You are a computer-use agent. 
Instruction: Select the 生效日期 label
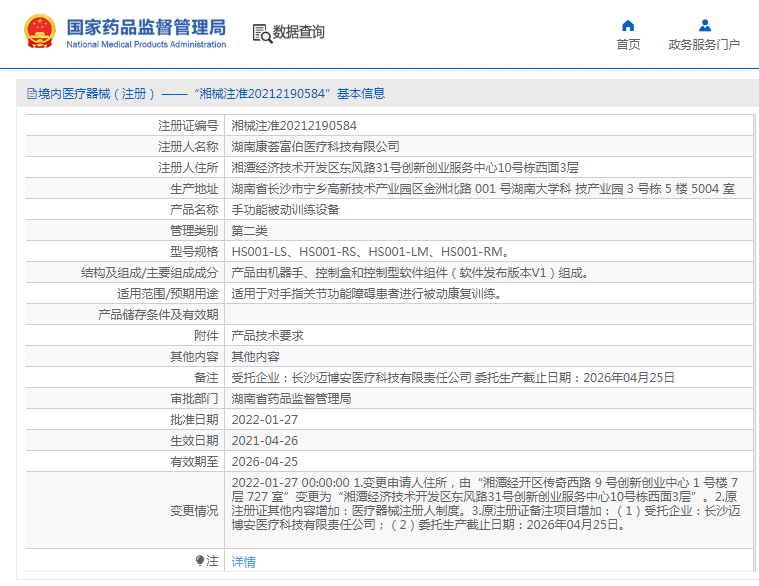pyautogui.click(x=194, y=441)
